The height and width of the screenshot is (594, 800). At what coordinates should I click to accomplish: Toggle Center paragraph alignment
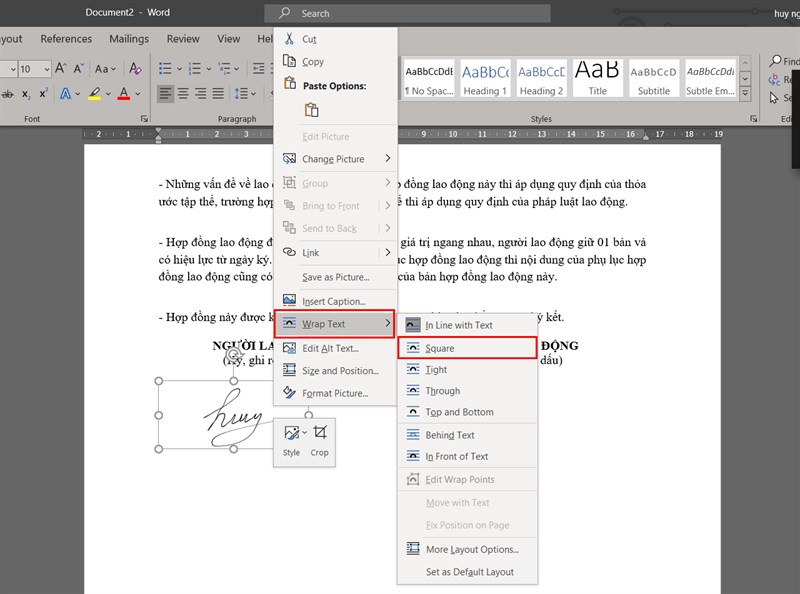click(183, 94)
